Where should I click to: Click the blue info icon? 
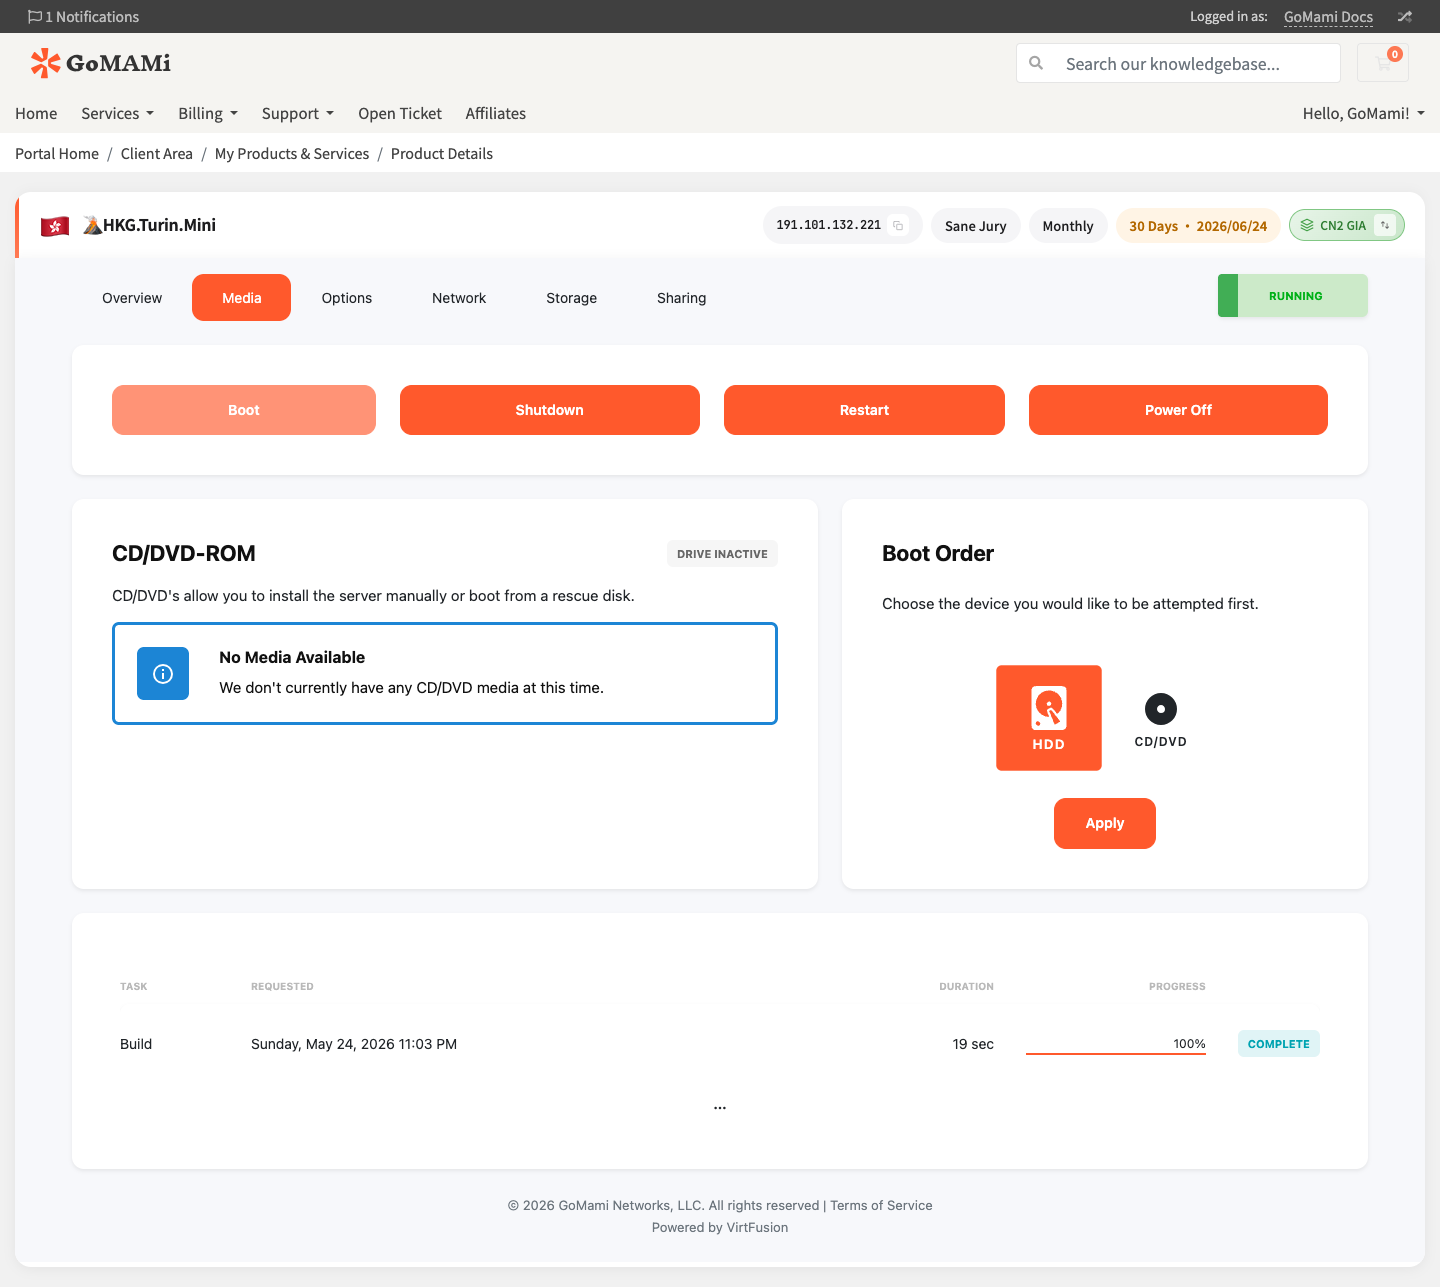(163, 674)
